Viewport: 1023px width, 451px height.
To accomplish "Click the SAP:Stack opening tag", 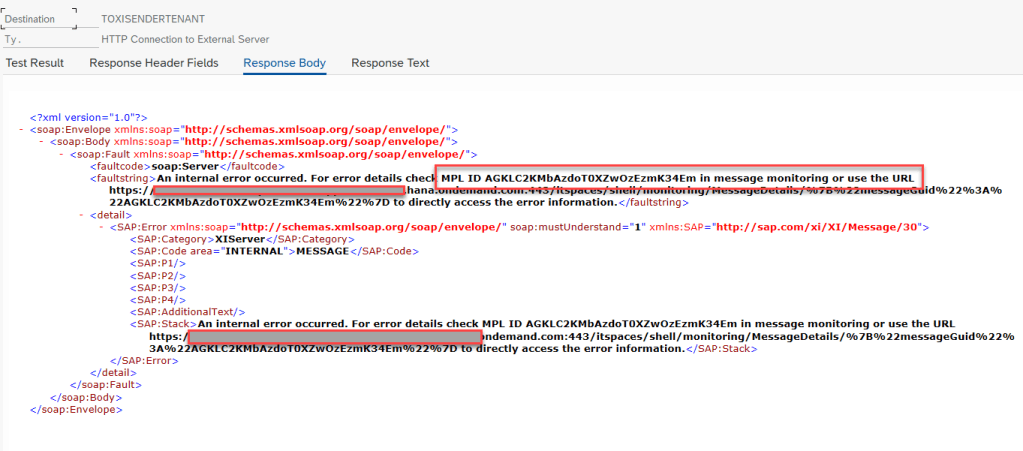I will (x=163, y=324).
